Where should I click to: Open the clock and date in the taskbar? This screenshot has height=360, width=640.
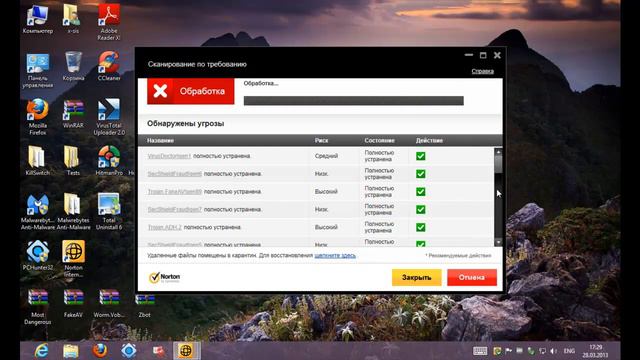(x=596, y=351)
